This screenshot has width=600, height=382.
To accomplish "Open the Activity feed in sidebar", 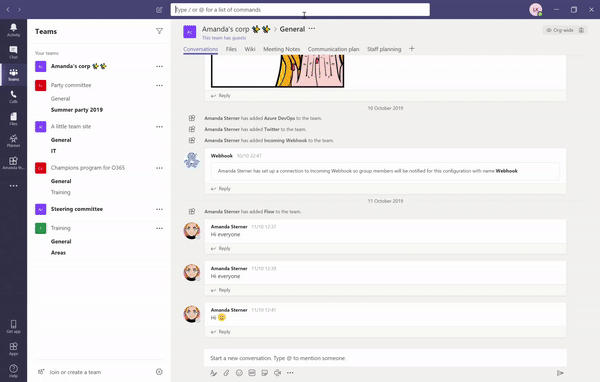I will click(x=13, y=29).
